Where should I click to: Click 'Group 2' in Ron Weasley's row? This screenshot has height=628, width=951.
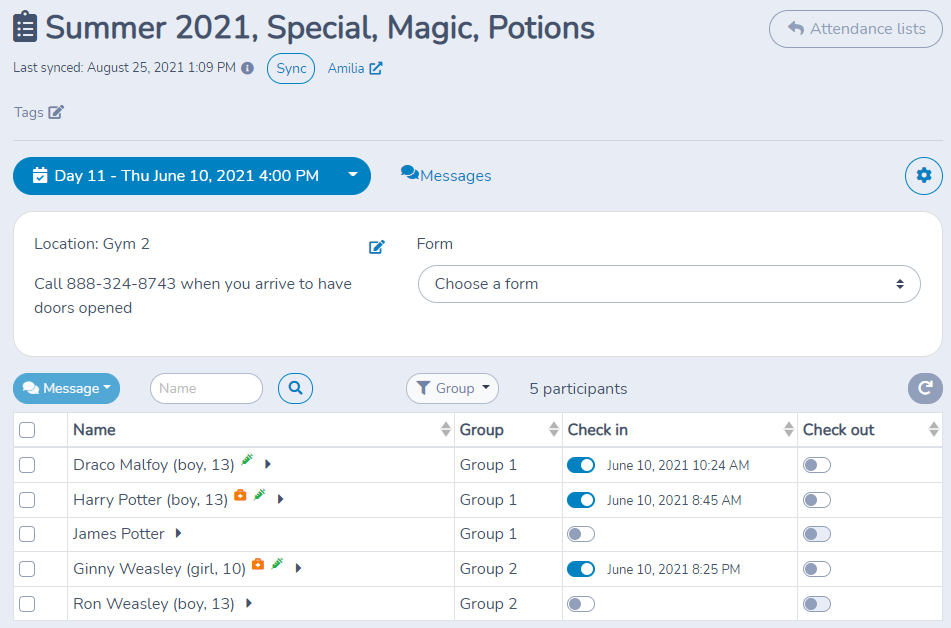click(488, 604)
